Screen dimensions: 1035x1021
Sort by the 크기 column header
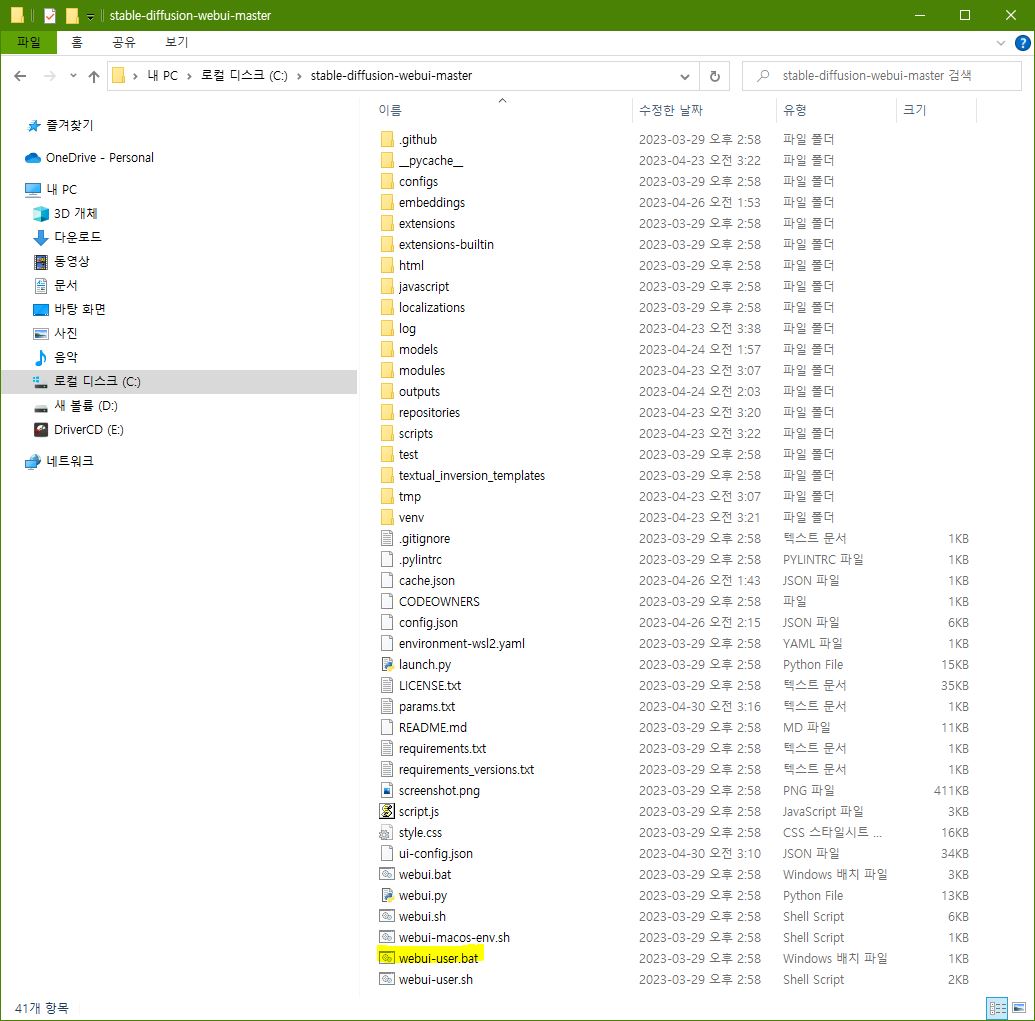(936, 110)
